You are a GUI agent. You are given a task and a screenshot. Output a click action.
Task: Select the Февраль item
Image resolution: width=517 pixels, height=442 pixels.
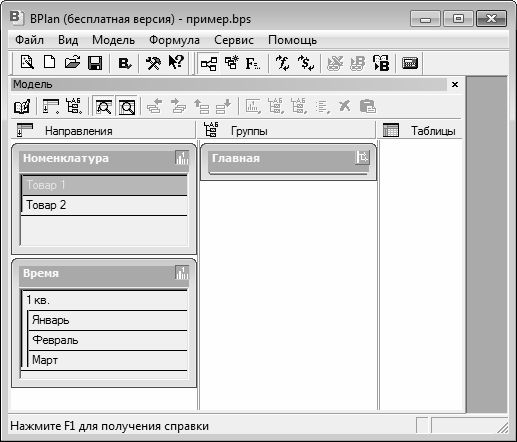pyautogui.click(x=107, y=340)
